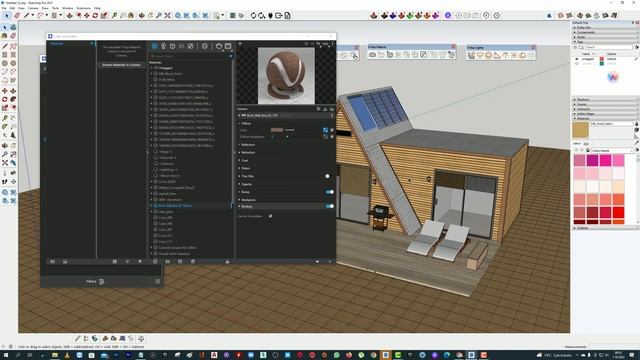Screen dimensions: 640x360
Task: Expand the Outliner tray panel
Action: click(605, 228)
